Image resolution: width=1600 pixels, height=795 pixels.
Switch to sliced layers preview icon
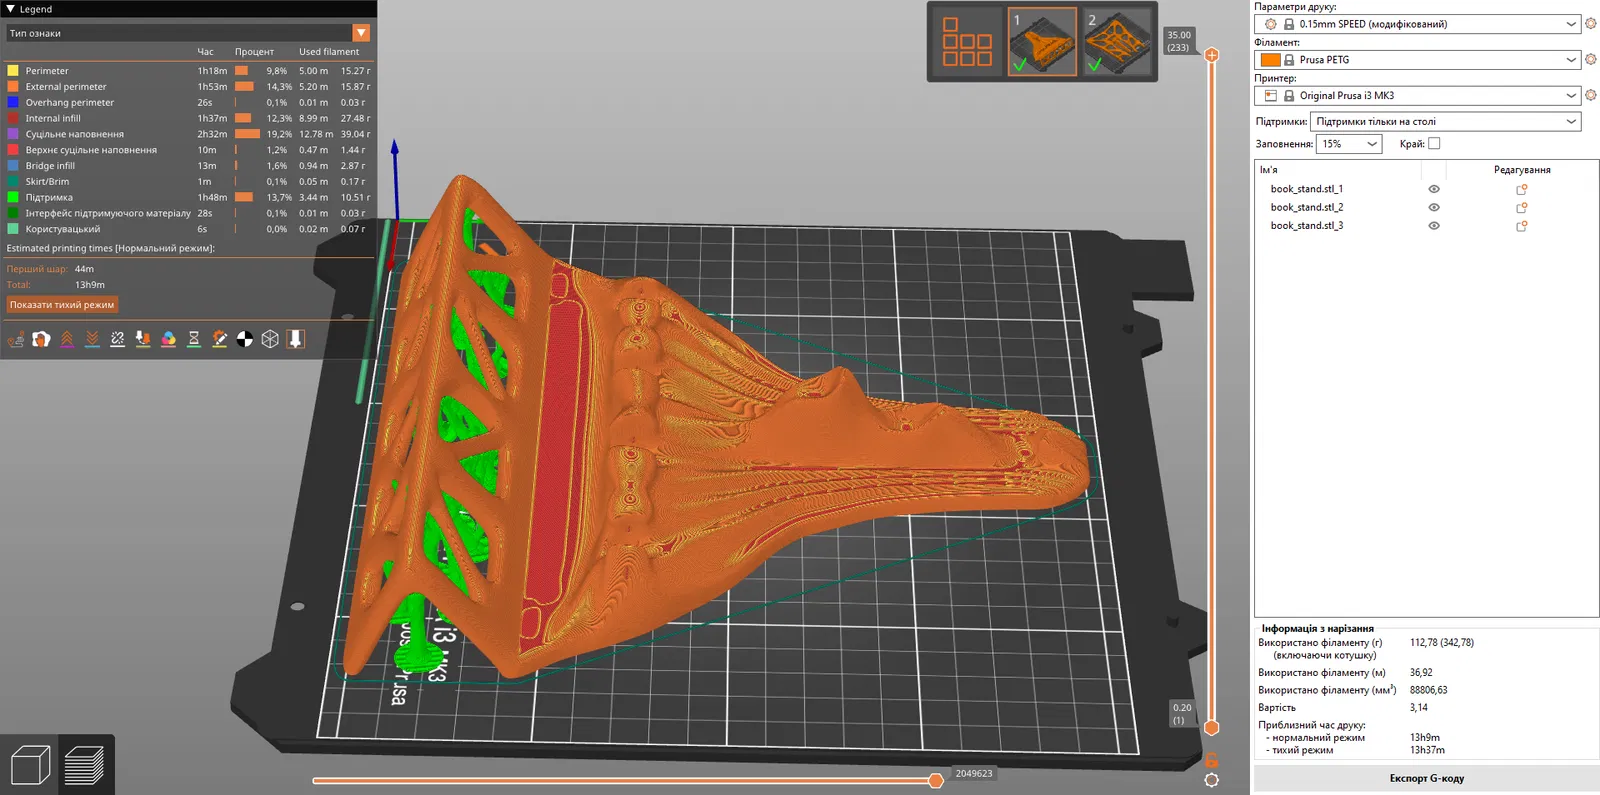pos(84,765)
